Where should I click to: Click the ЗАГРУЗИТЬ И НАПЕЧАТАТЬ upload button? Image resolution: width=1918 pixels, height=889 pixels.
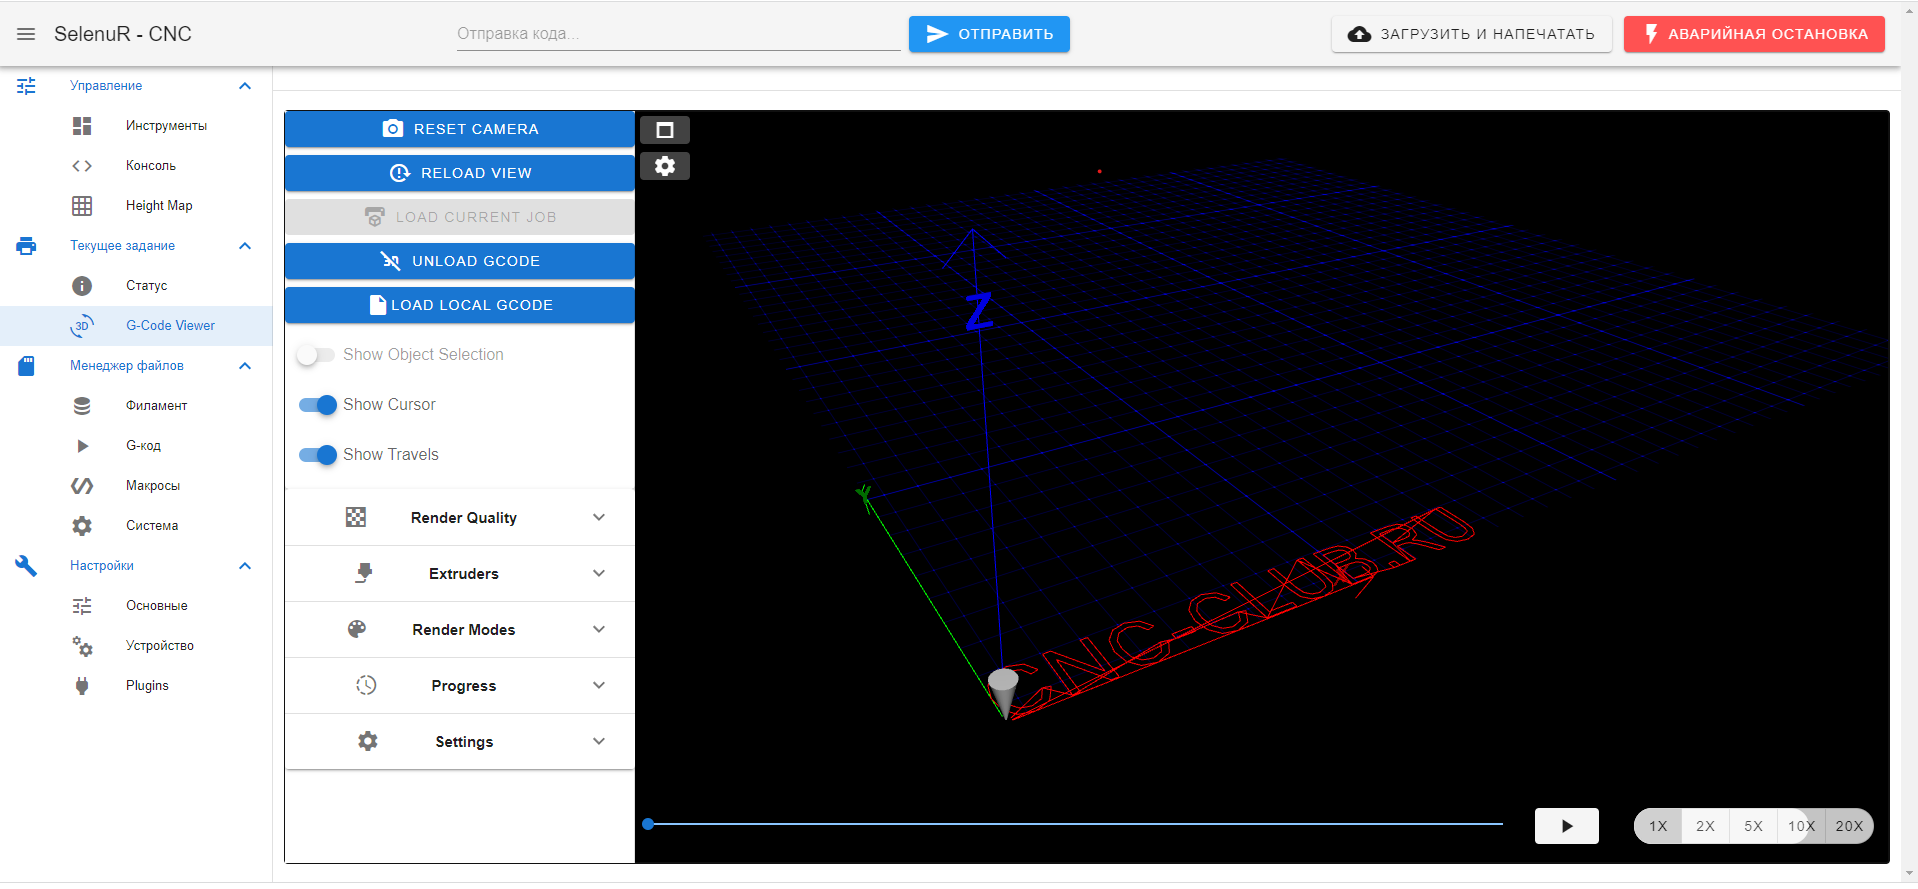point(1472,34)
